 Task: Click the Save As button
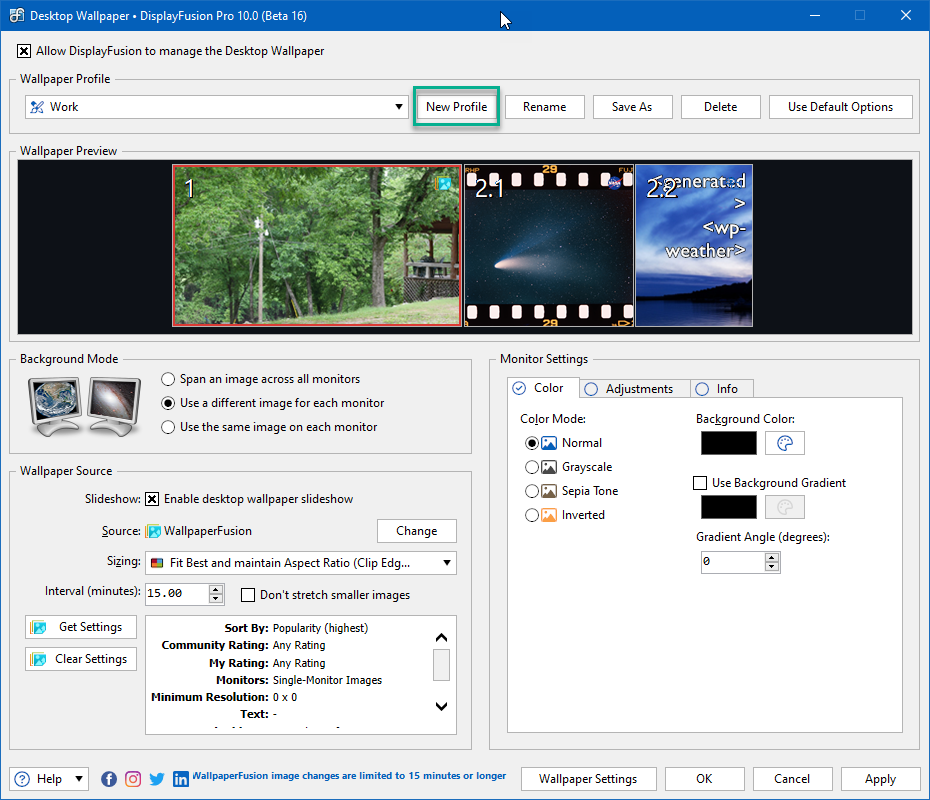coord(632,107)
